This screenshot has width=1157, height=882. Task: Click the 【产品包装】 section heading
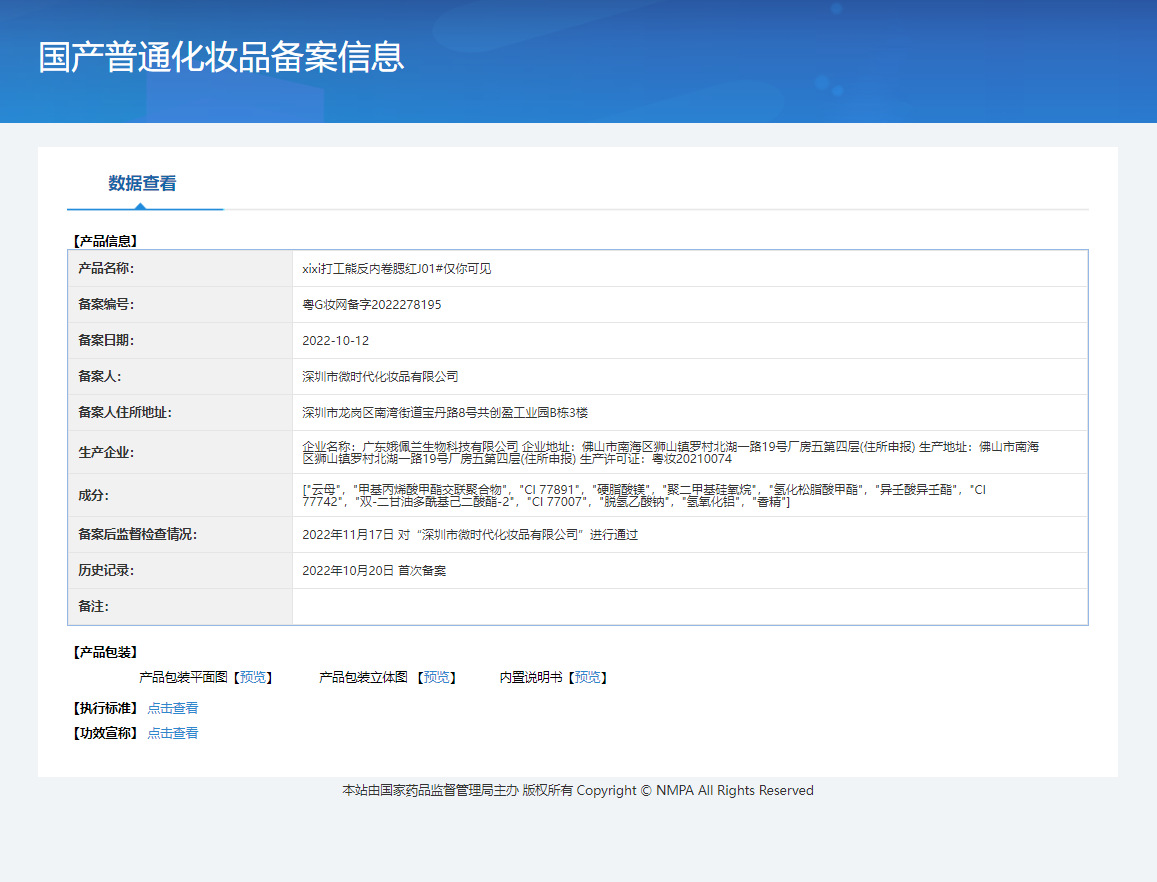pos(105,652)
